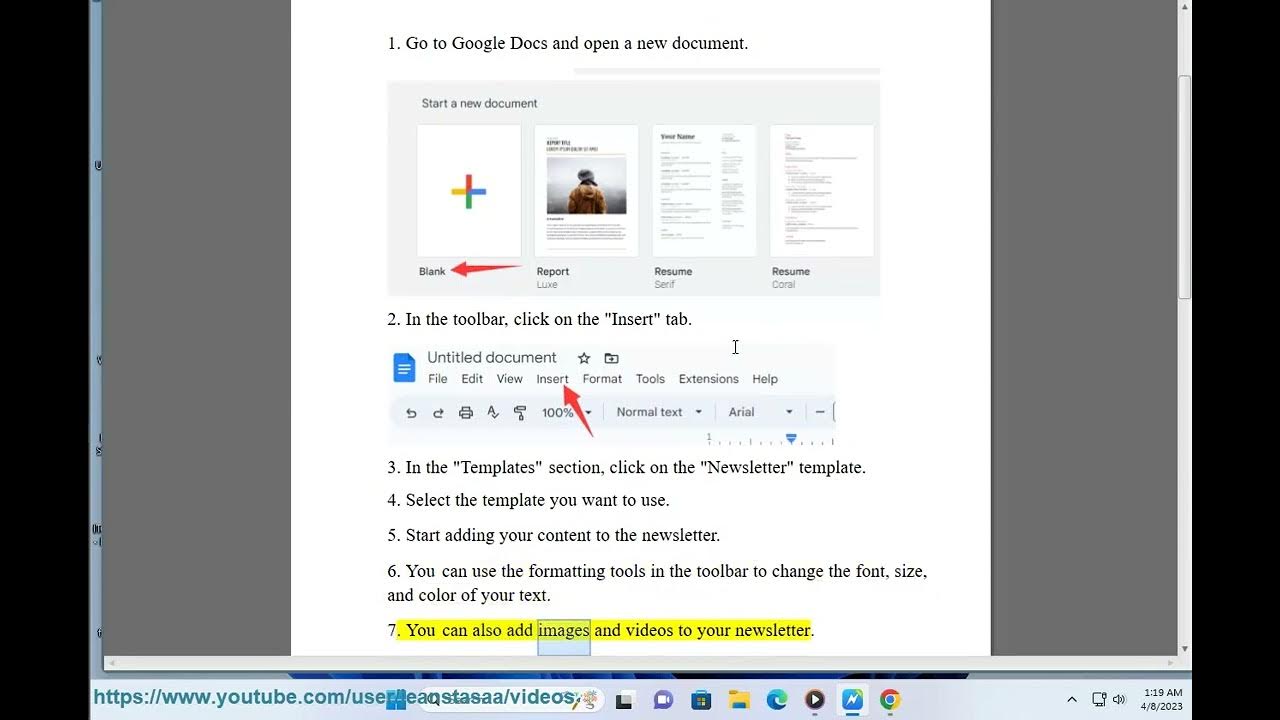Click the step 6 line about formatting tools
The width and height of the screenshot is (1280, 720).
[657, 583]
